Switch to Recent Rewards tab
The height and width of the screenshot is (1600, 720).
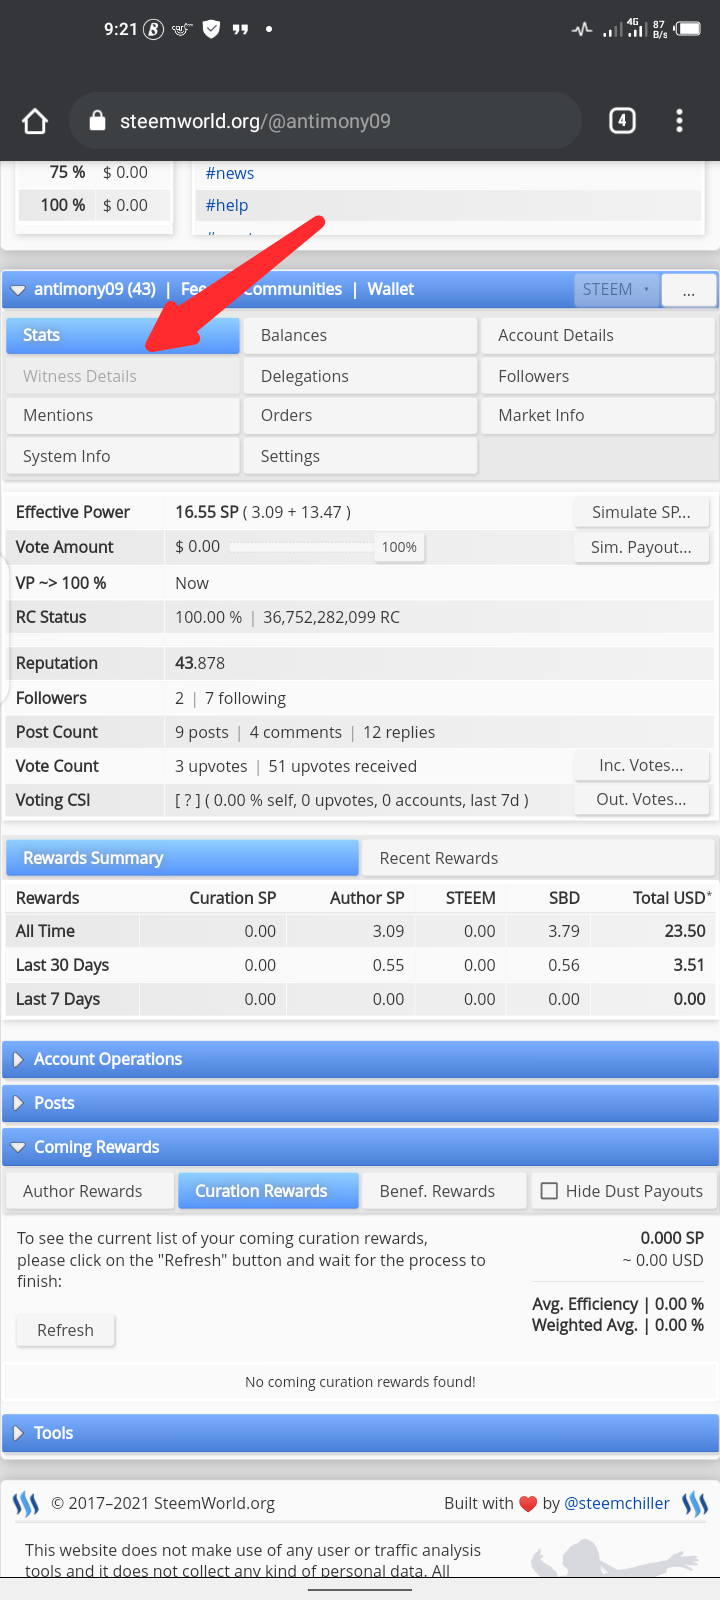coord(538,858)
